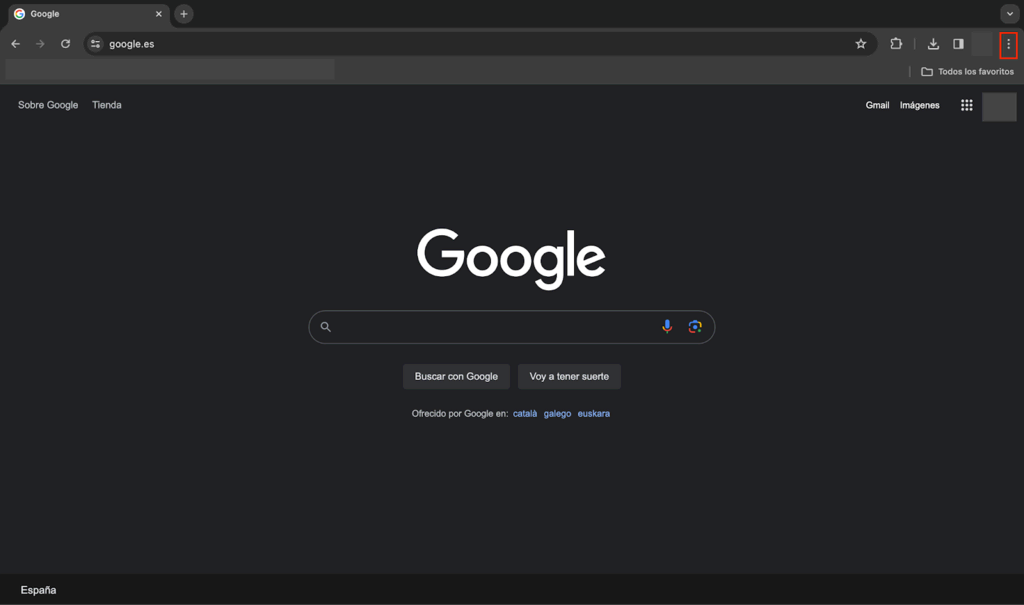1024x605 pixels.
Task: Reload the google.es page
Action: (x=65, y=44)
